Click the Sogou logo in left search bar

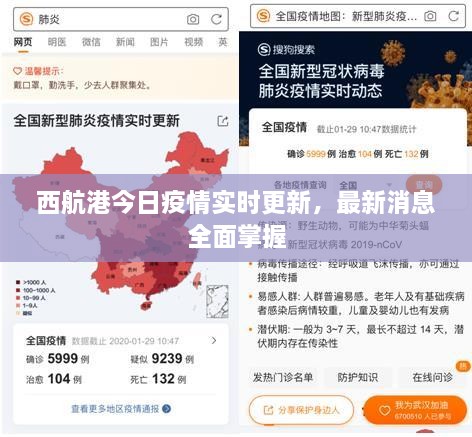(26, 19)
